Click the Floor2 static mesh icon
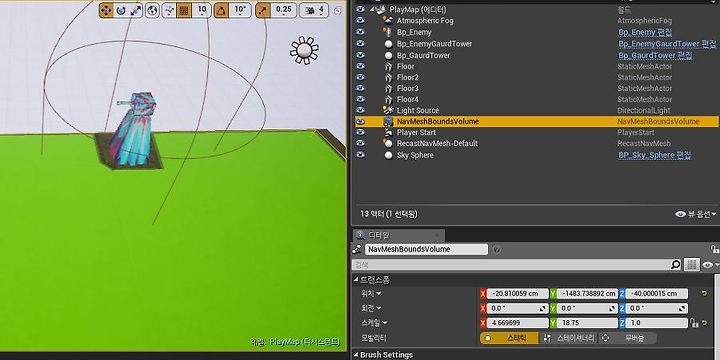The height and width of the screenshot is (360, 720). click(x=388, y=78)
